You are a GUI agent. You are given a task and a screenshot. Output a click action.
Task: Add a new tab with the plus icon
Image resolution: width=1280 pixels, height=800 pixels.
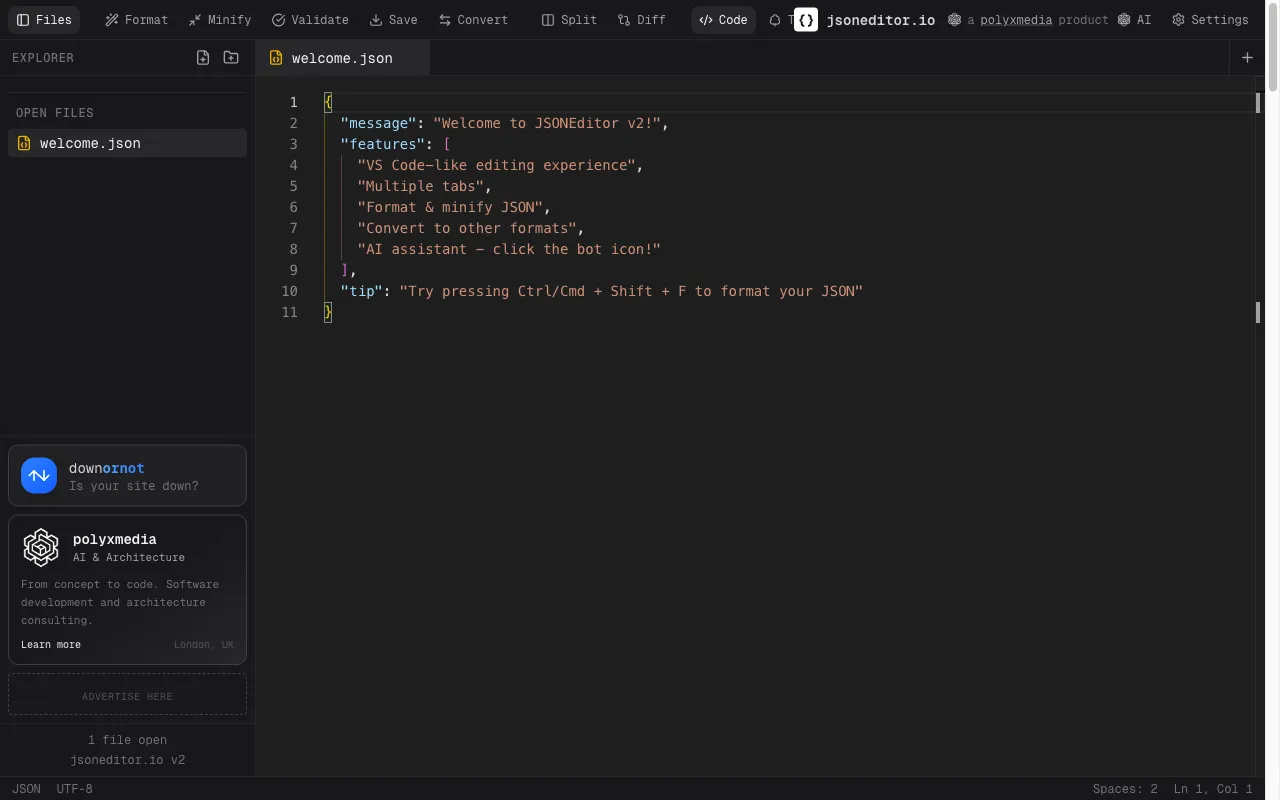[1247, 58]
